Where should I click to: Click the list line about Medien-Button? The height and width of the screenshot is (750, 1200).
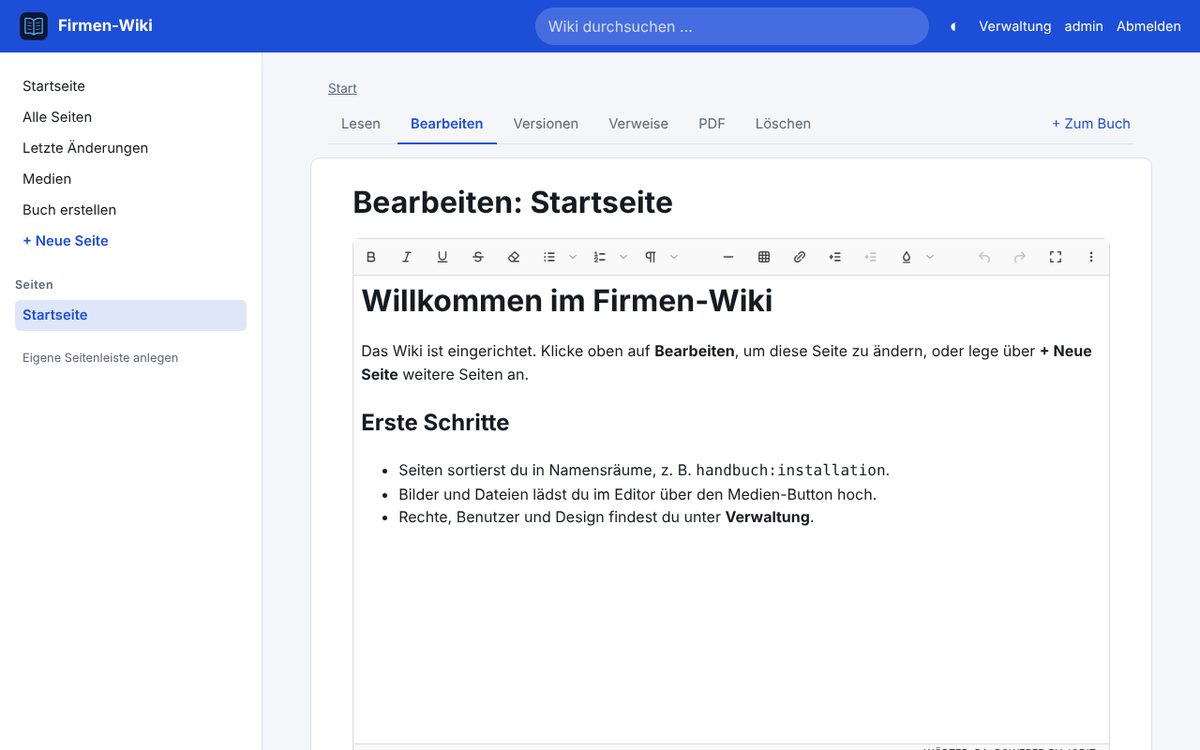[637, 494]
